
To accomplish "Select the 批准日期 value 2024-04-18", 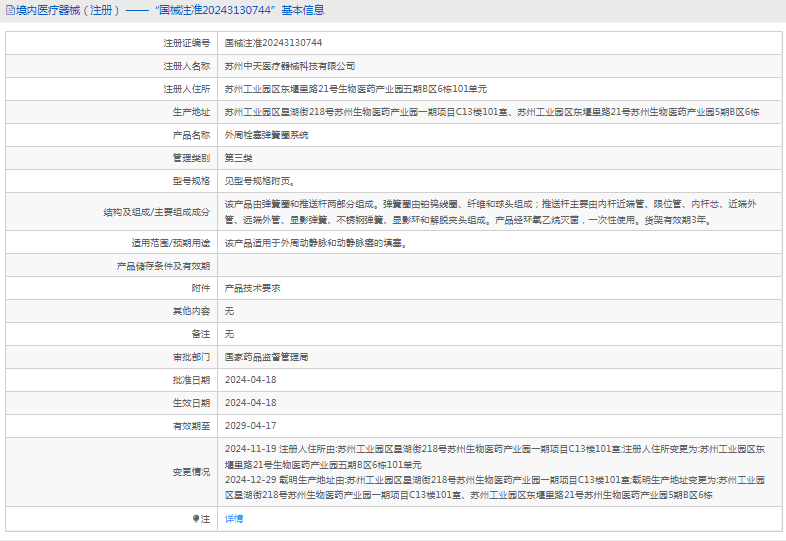I will 251,380.
